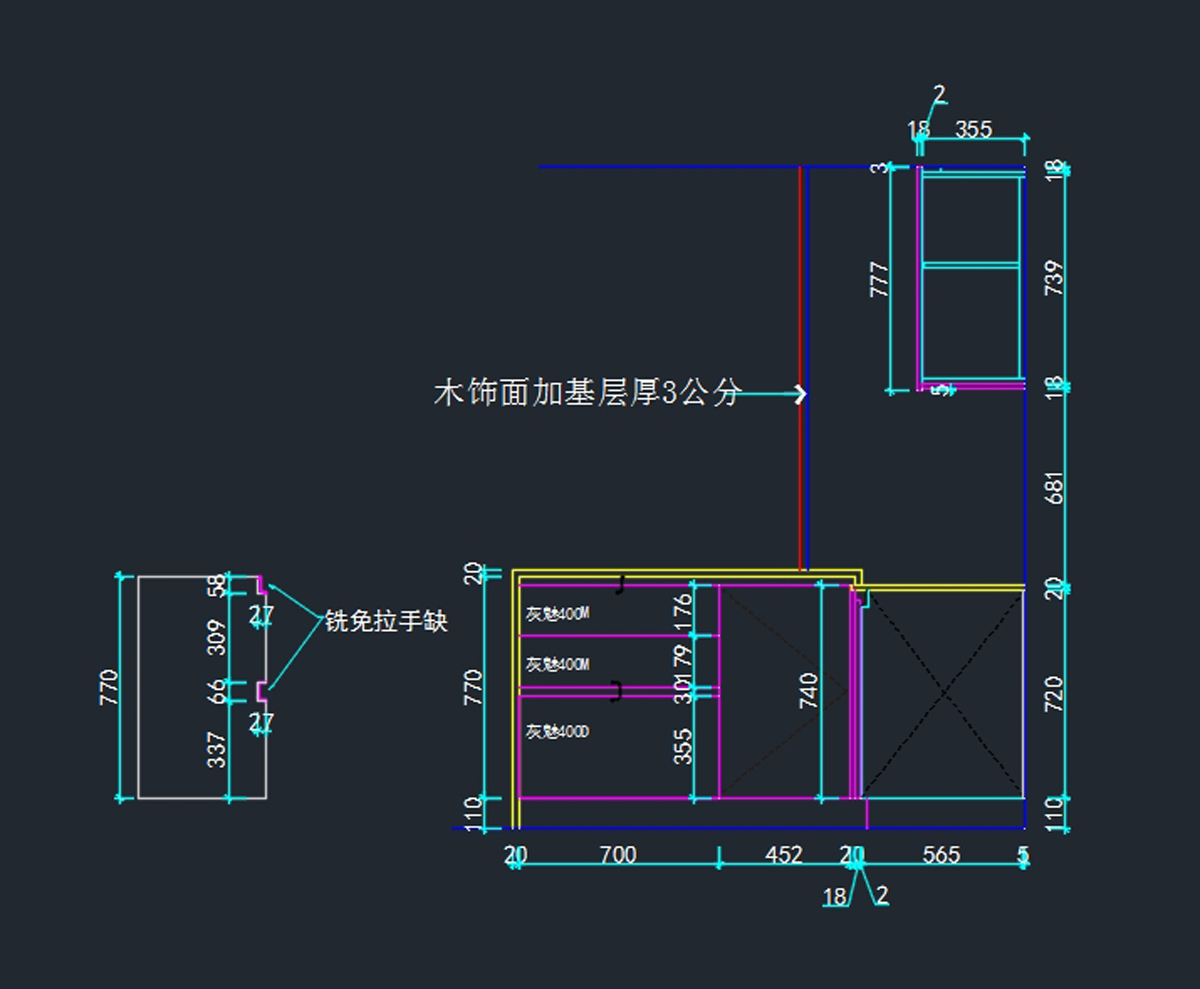The image size is (1200, 989).
Task: Select the dashed X center in right cabinet
Action: click(944, 693)
